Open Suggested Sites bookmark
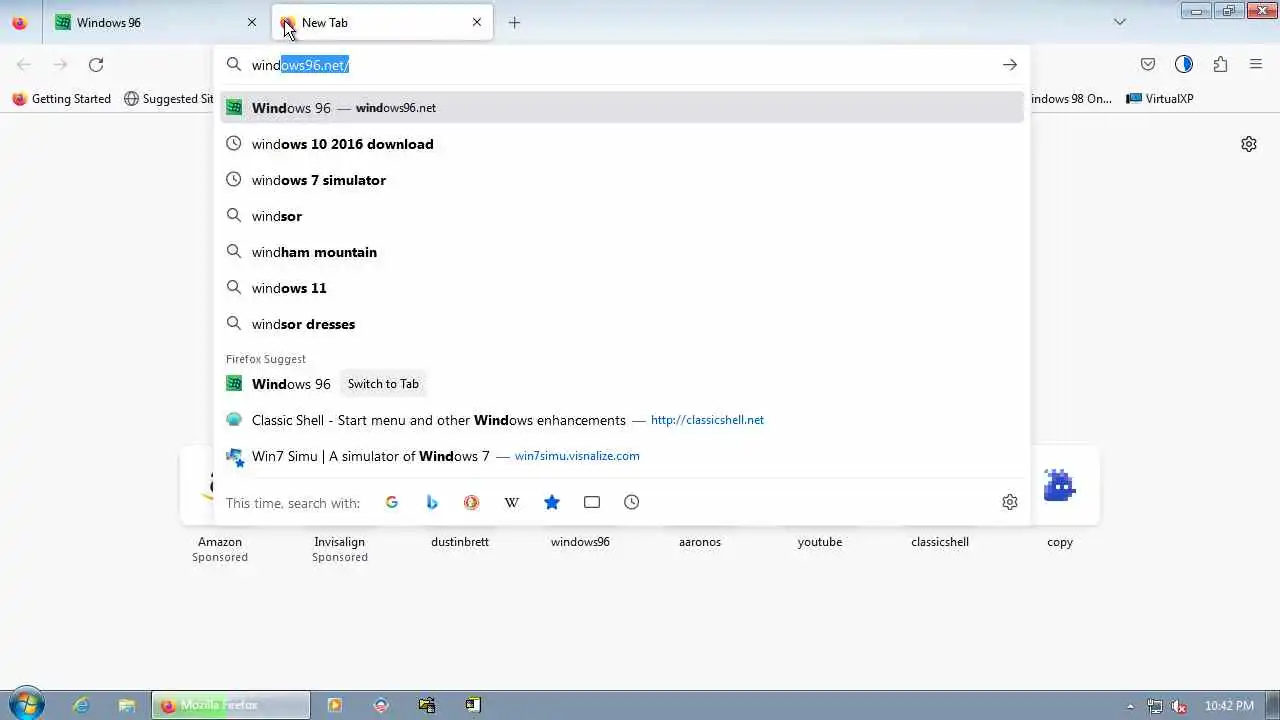The width and height of the screenshot is (1280, 720). 168,99
